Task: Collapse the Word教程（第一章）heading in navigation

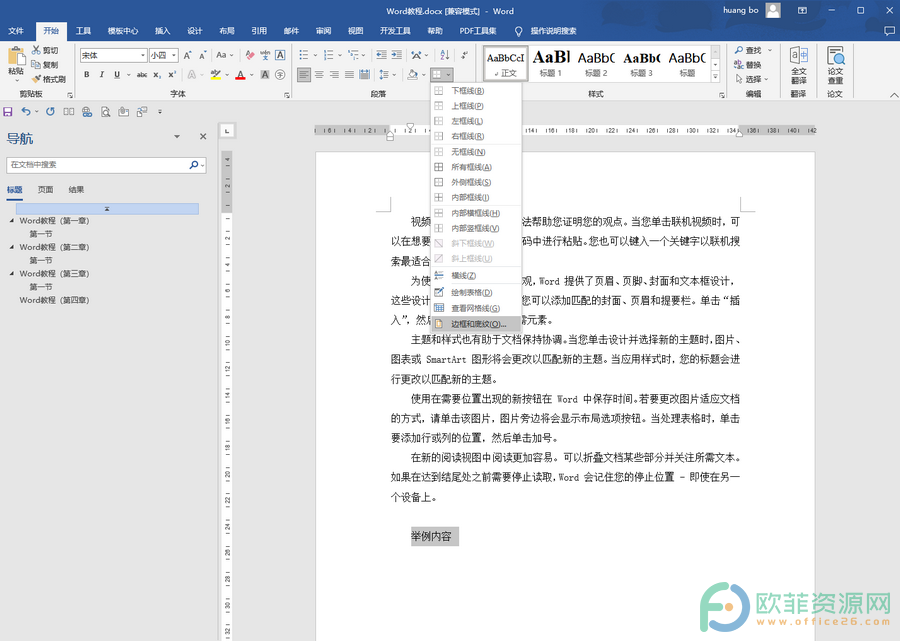Action: 12,220
